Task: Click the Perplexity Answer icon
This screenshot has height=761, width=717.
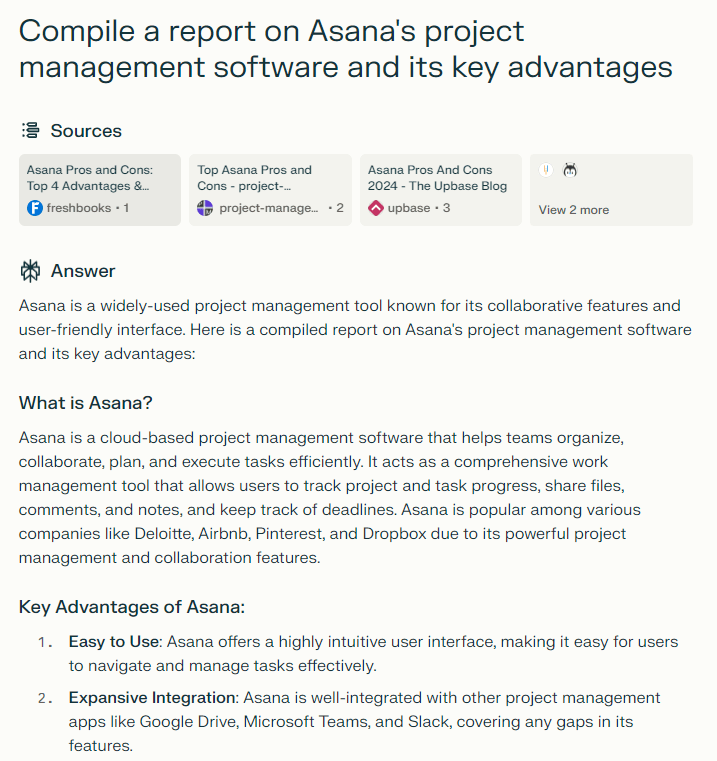Action: [x=31, y=271]
